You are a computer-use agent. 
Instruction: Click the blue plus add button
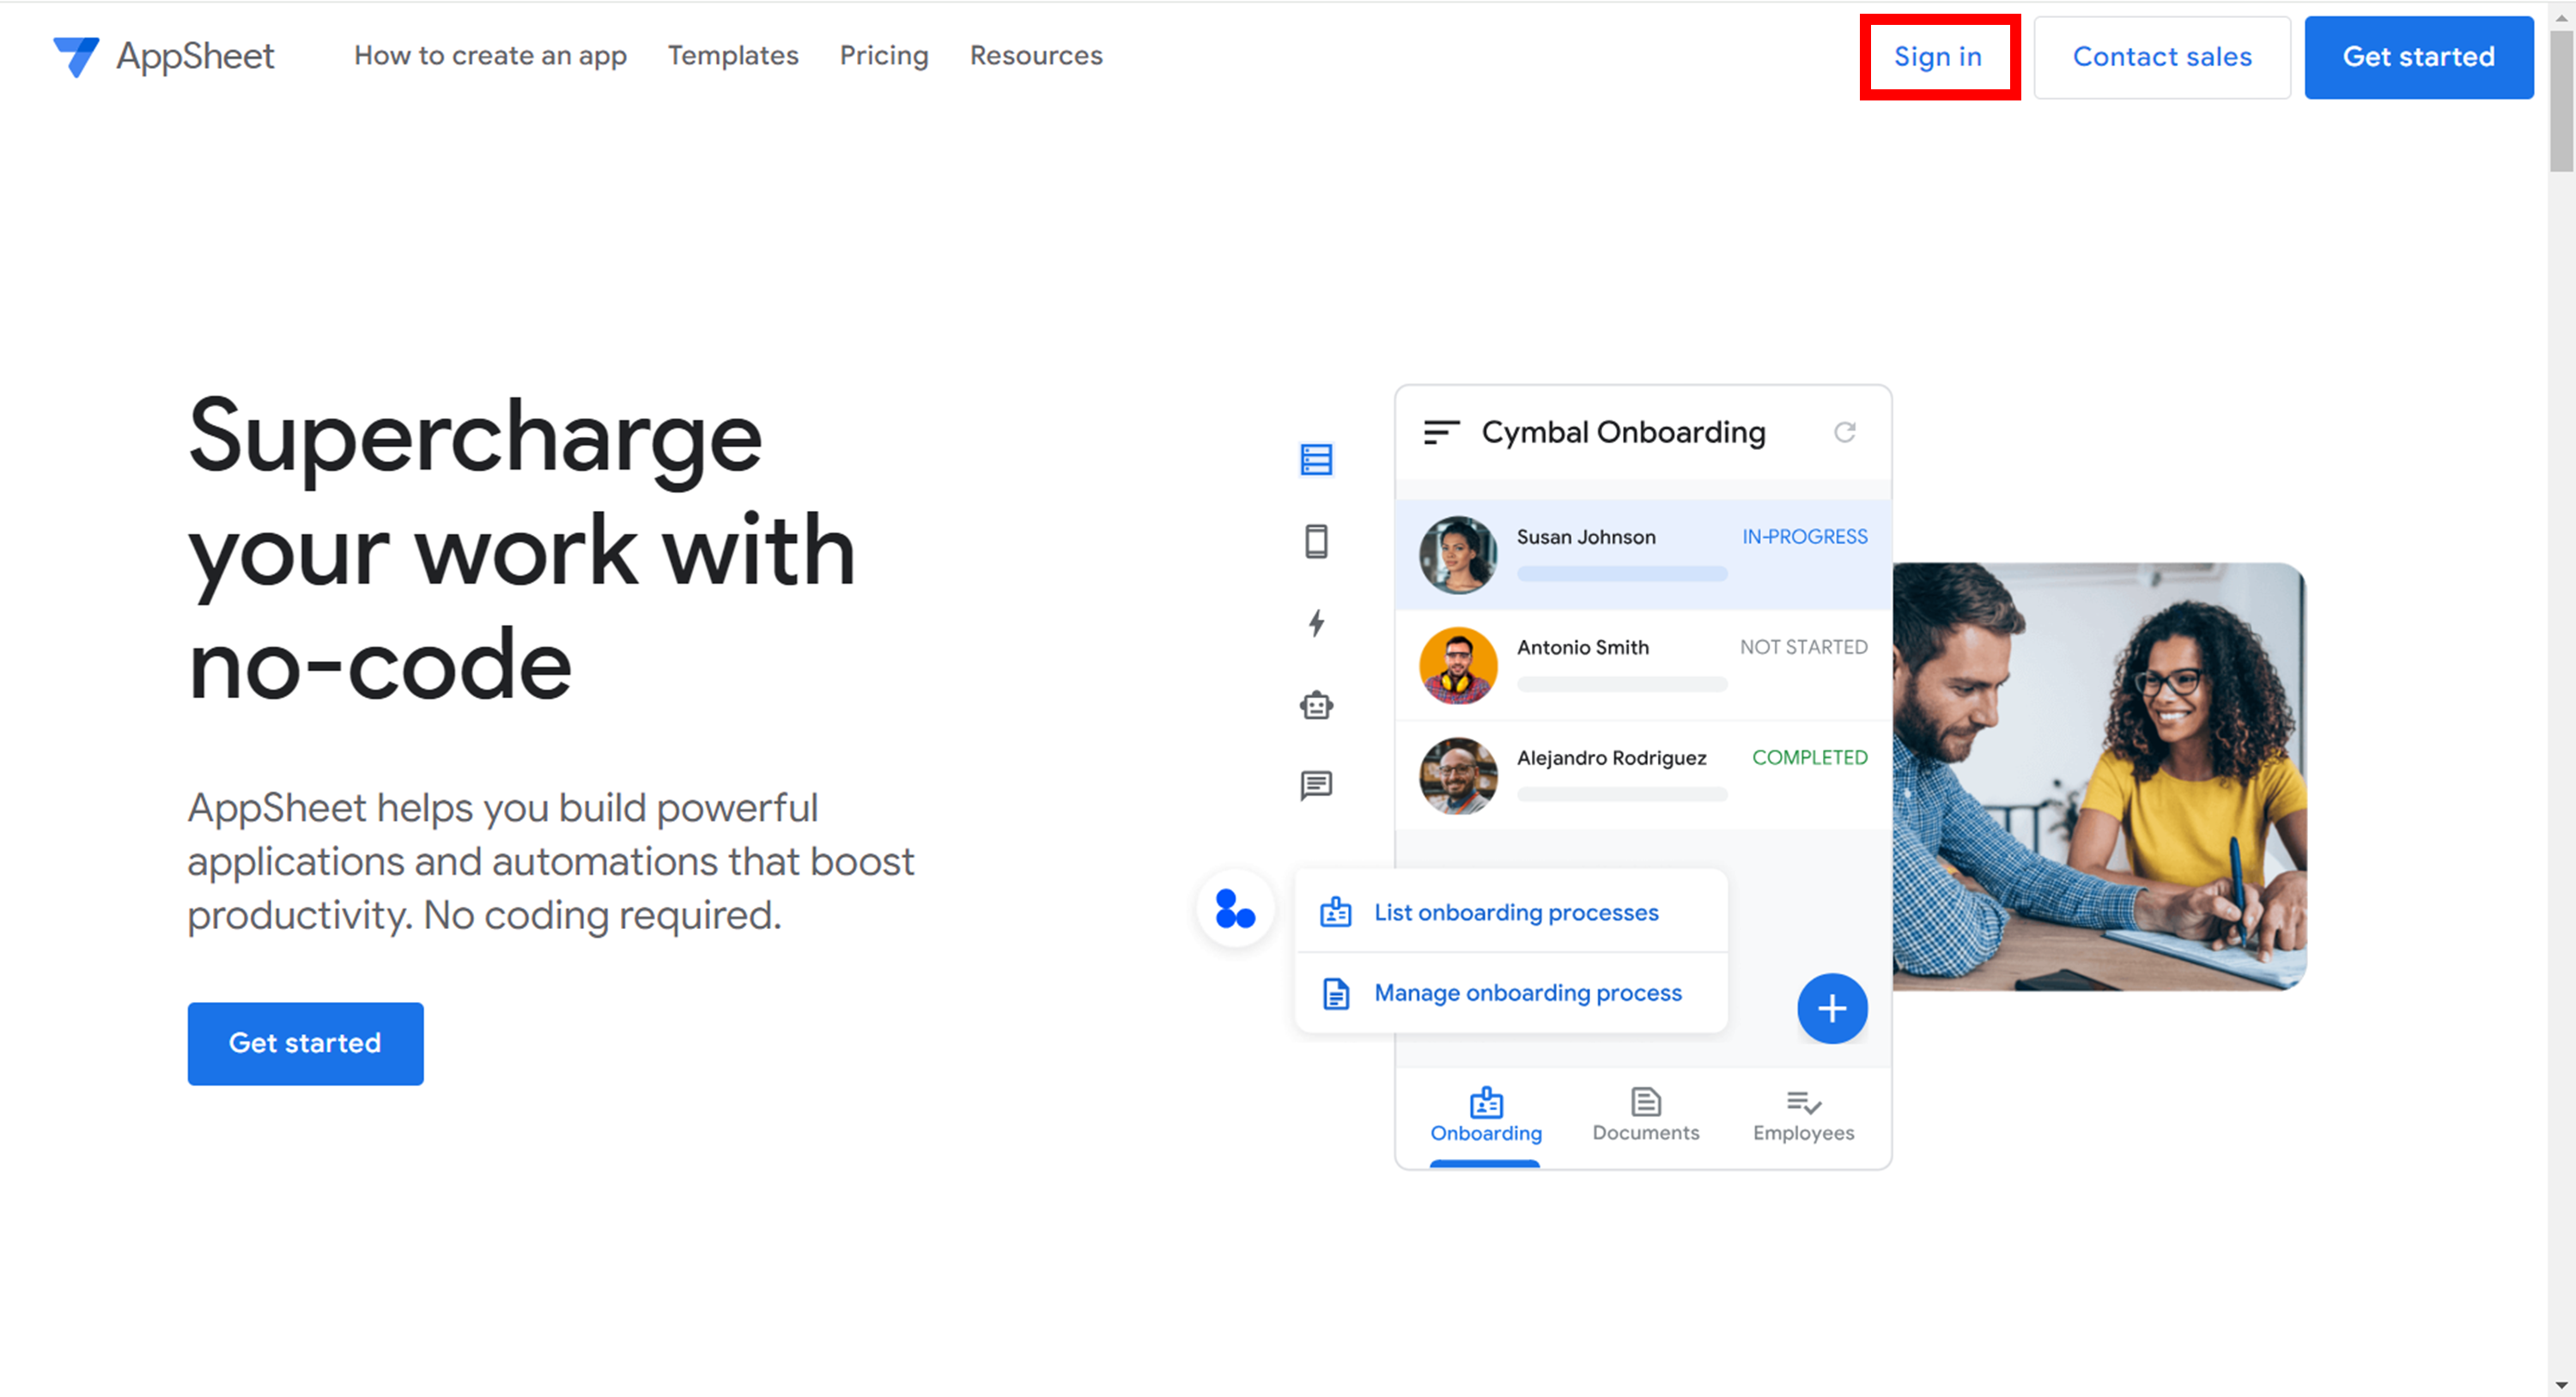click(x=1832, y=1008)
